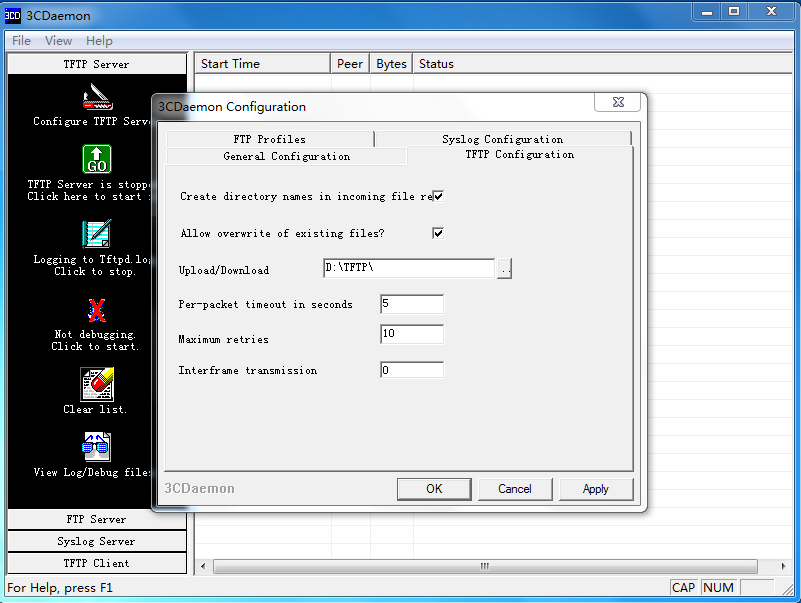
Task: Open the View menu
Action: pos(58,41)
